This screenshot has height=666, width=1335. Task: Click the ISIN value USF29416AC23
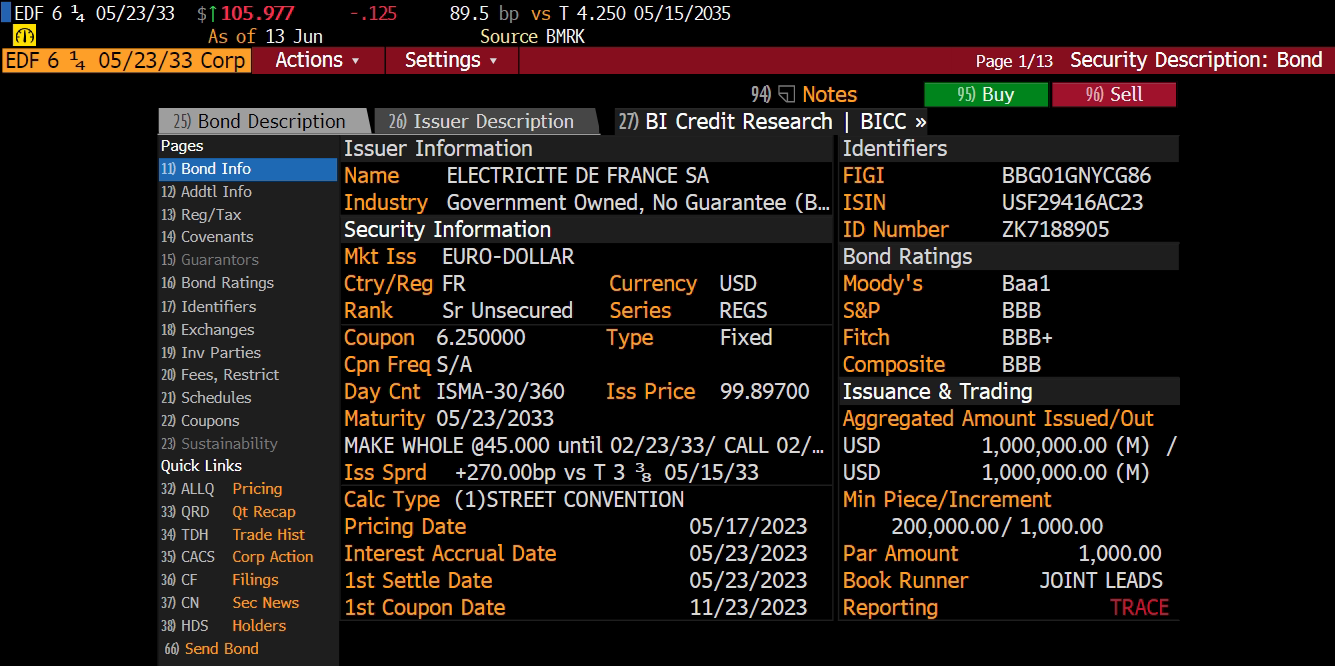(x=1072, y=203)
